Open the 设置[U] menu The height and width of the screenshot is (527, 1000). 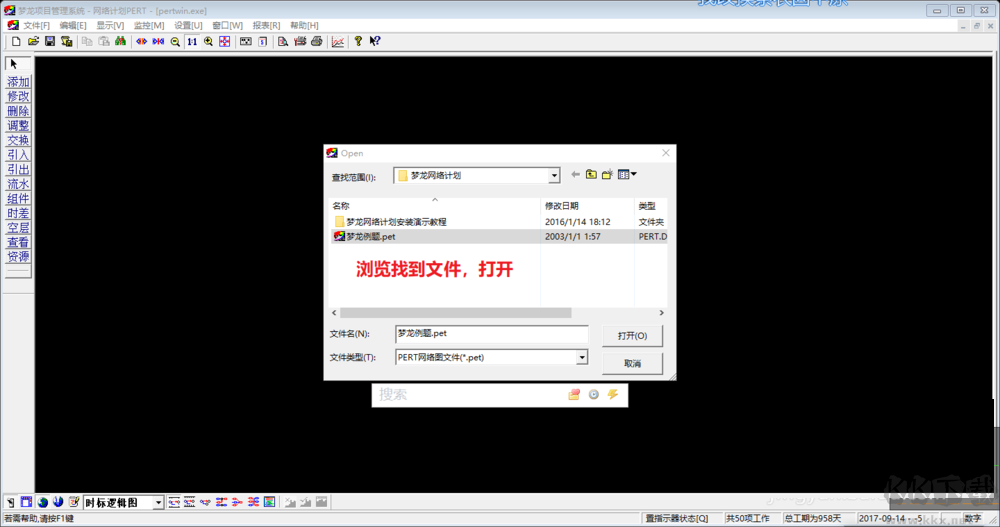pos(188,26)
